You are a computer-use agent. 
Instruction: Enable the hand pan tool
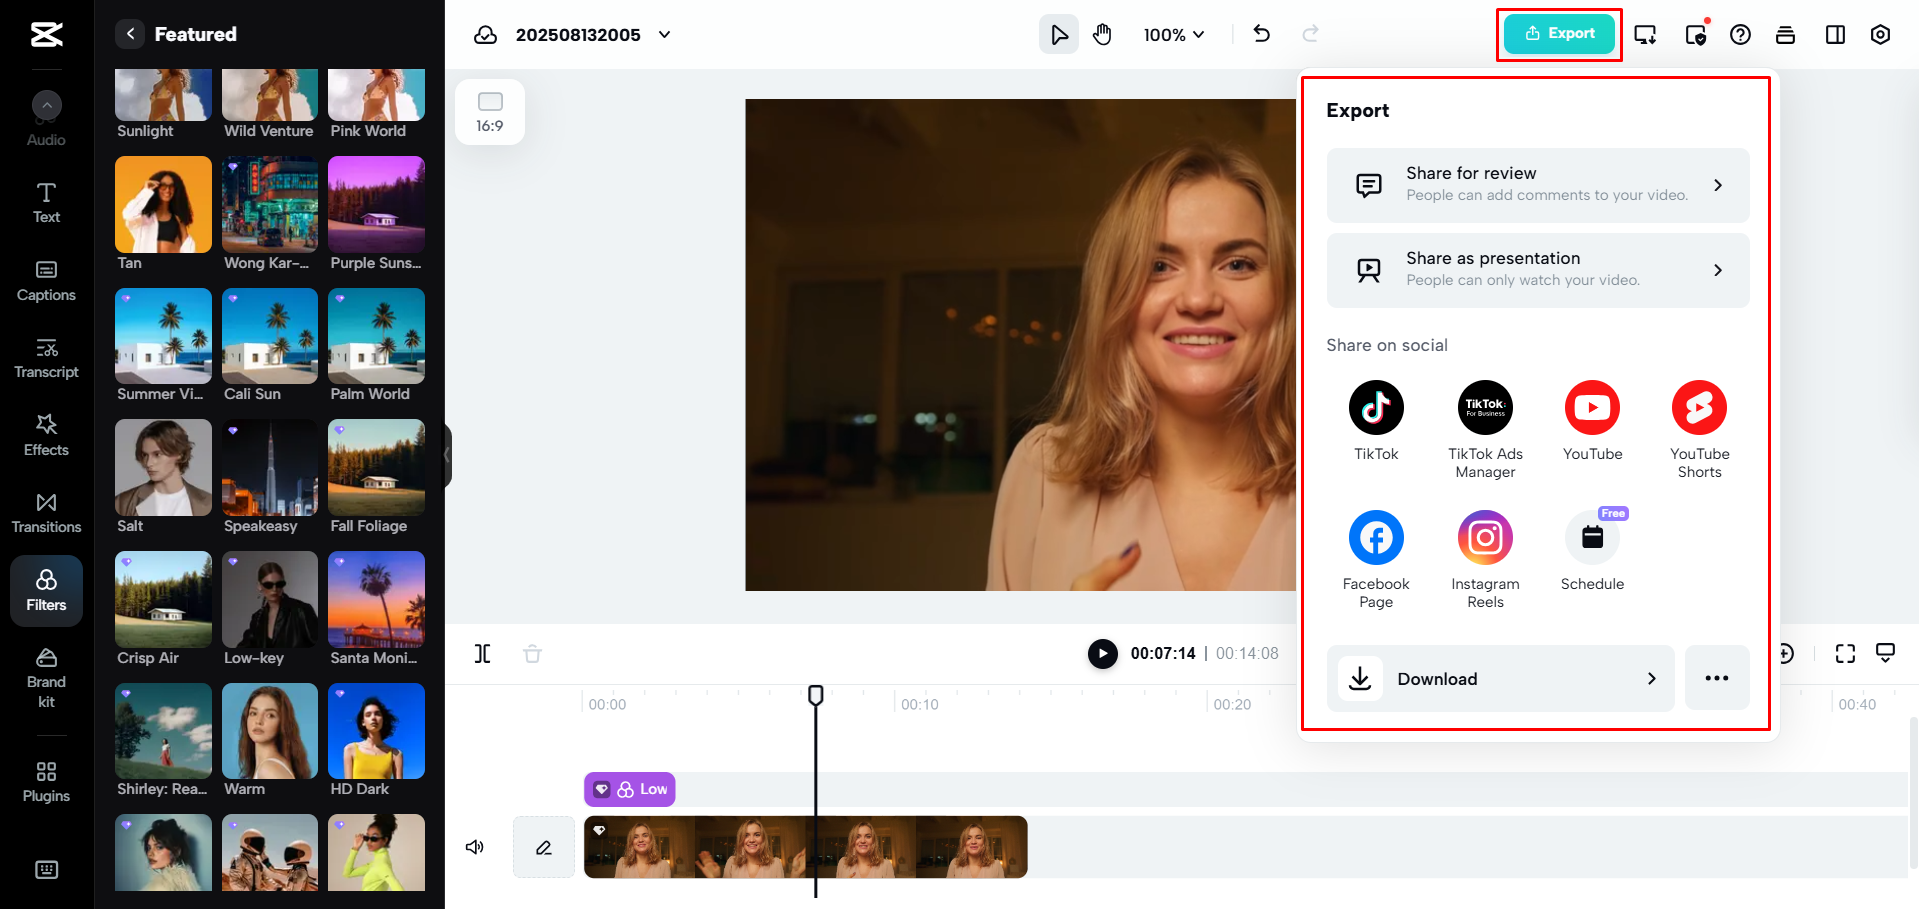coord(1102,33)
